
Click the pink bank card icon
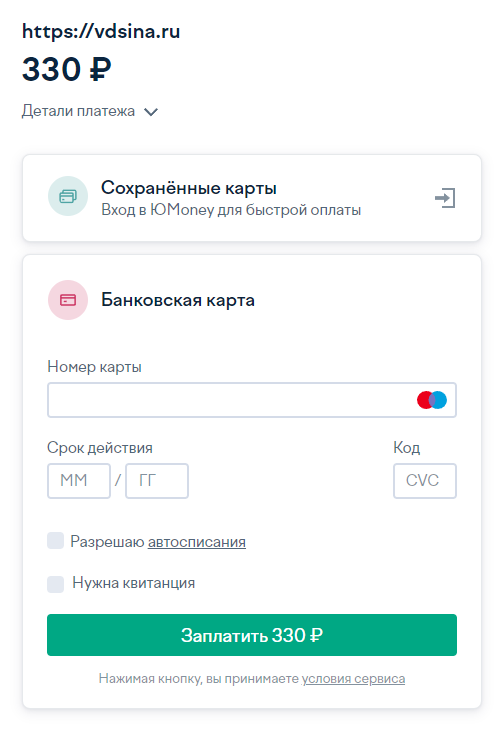pyautogui.click(x=68, y=300)
